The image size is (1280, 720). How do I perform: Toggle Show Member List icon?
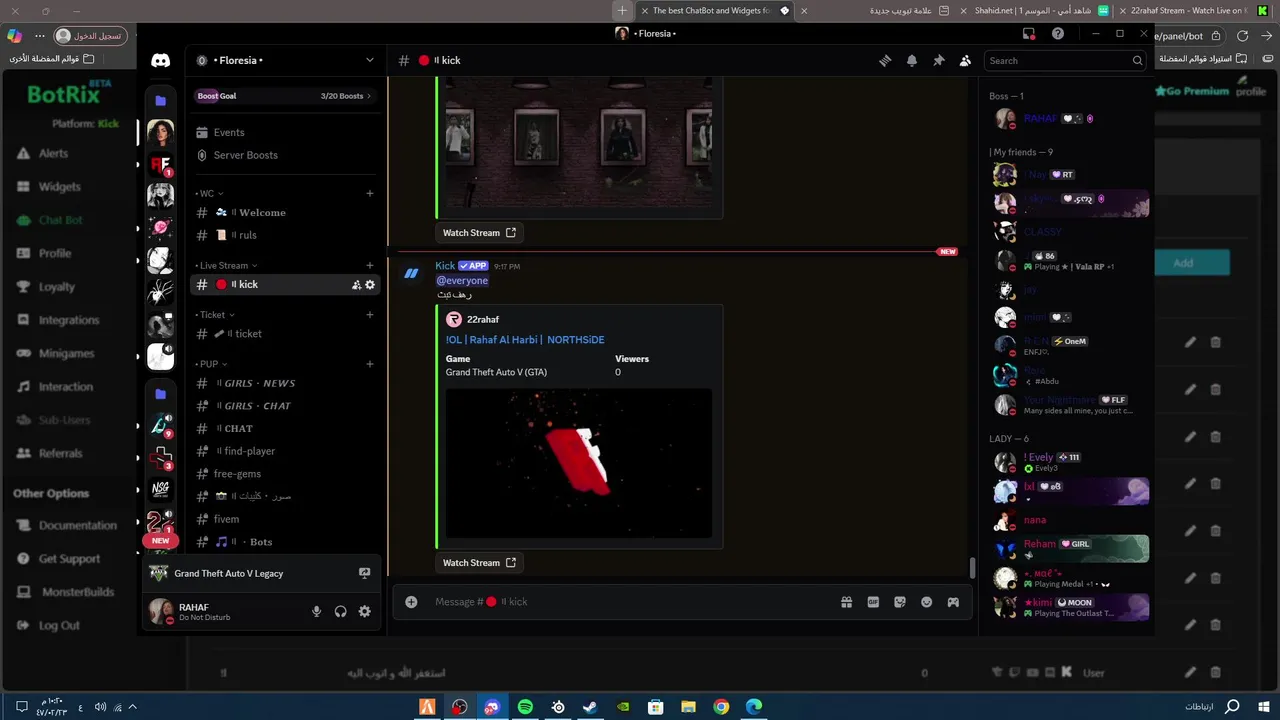[965, 61]
